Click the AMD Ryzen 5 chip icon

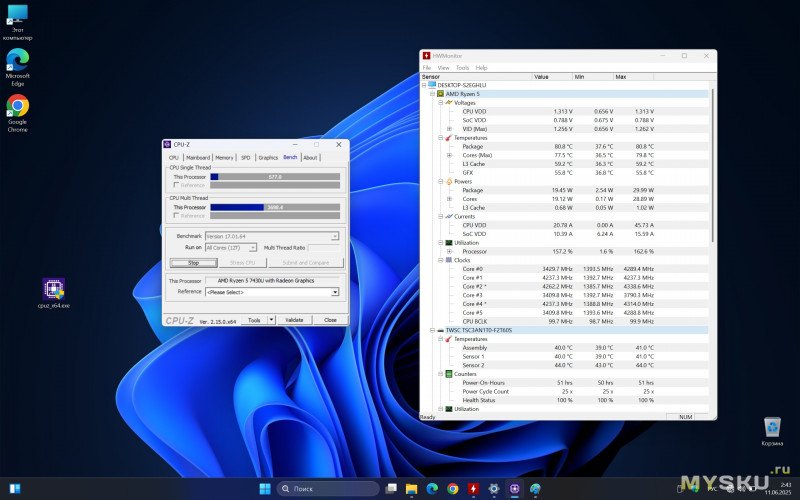pos(440,94)
